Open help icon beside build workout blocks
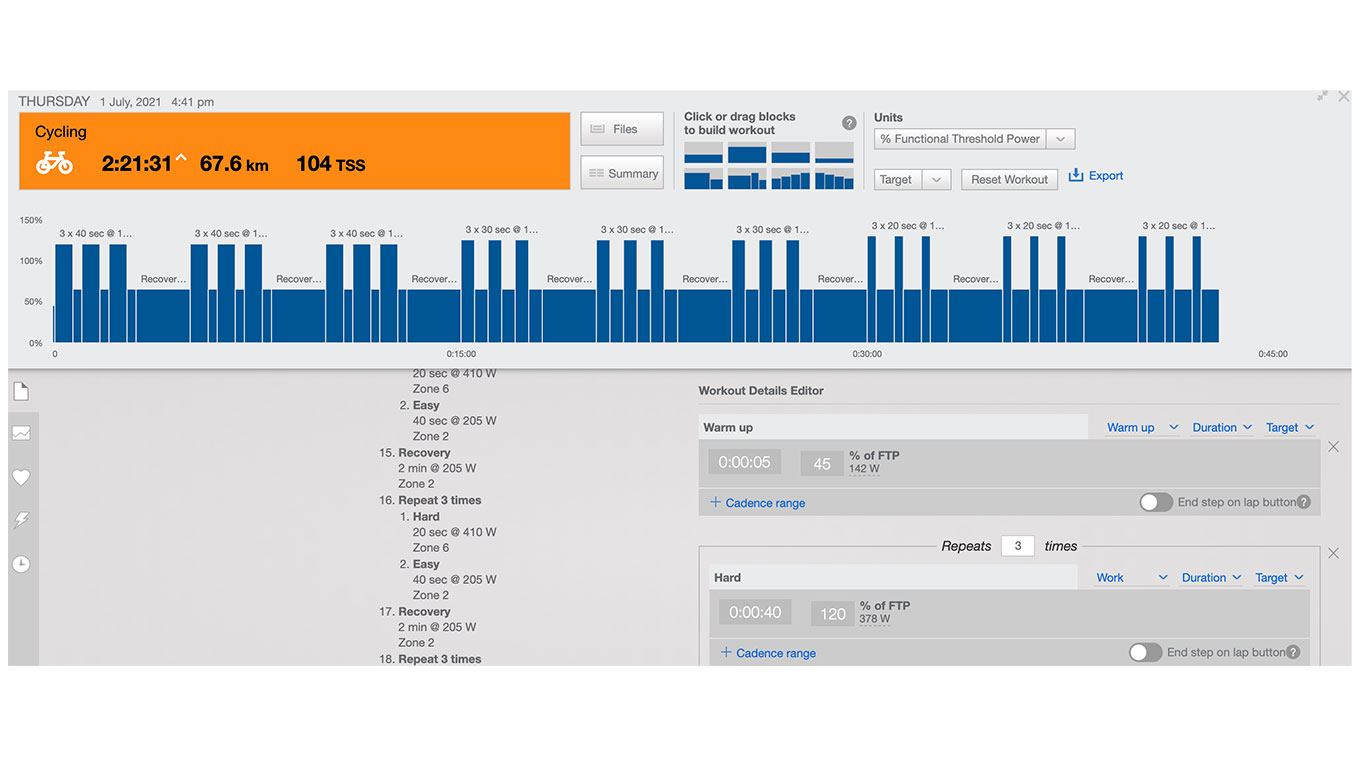The image size is (1366, 768). (x=849, y=123)
